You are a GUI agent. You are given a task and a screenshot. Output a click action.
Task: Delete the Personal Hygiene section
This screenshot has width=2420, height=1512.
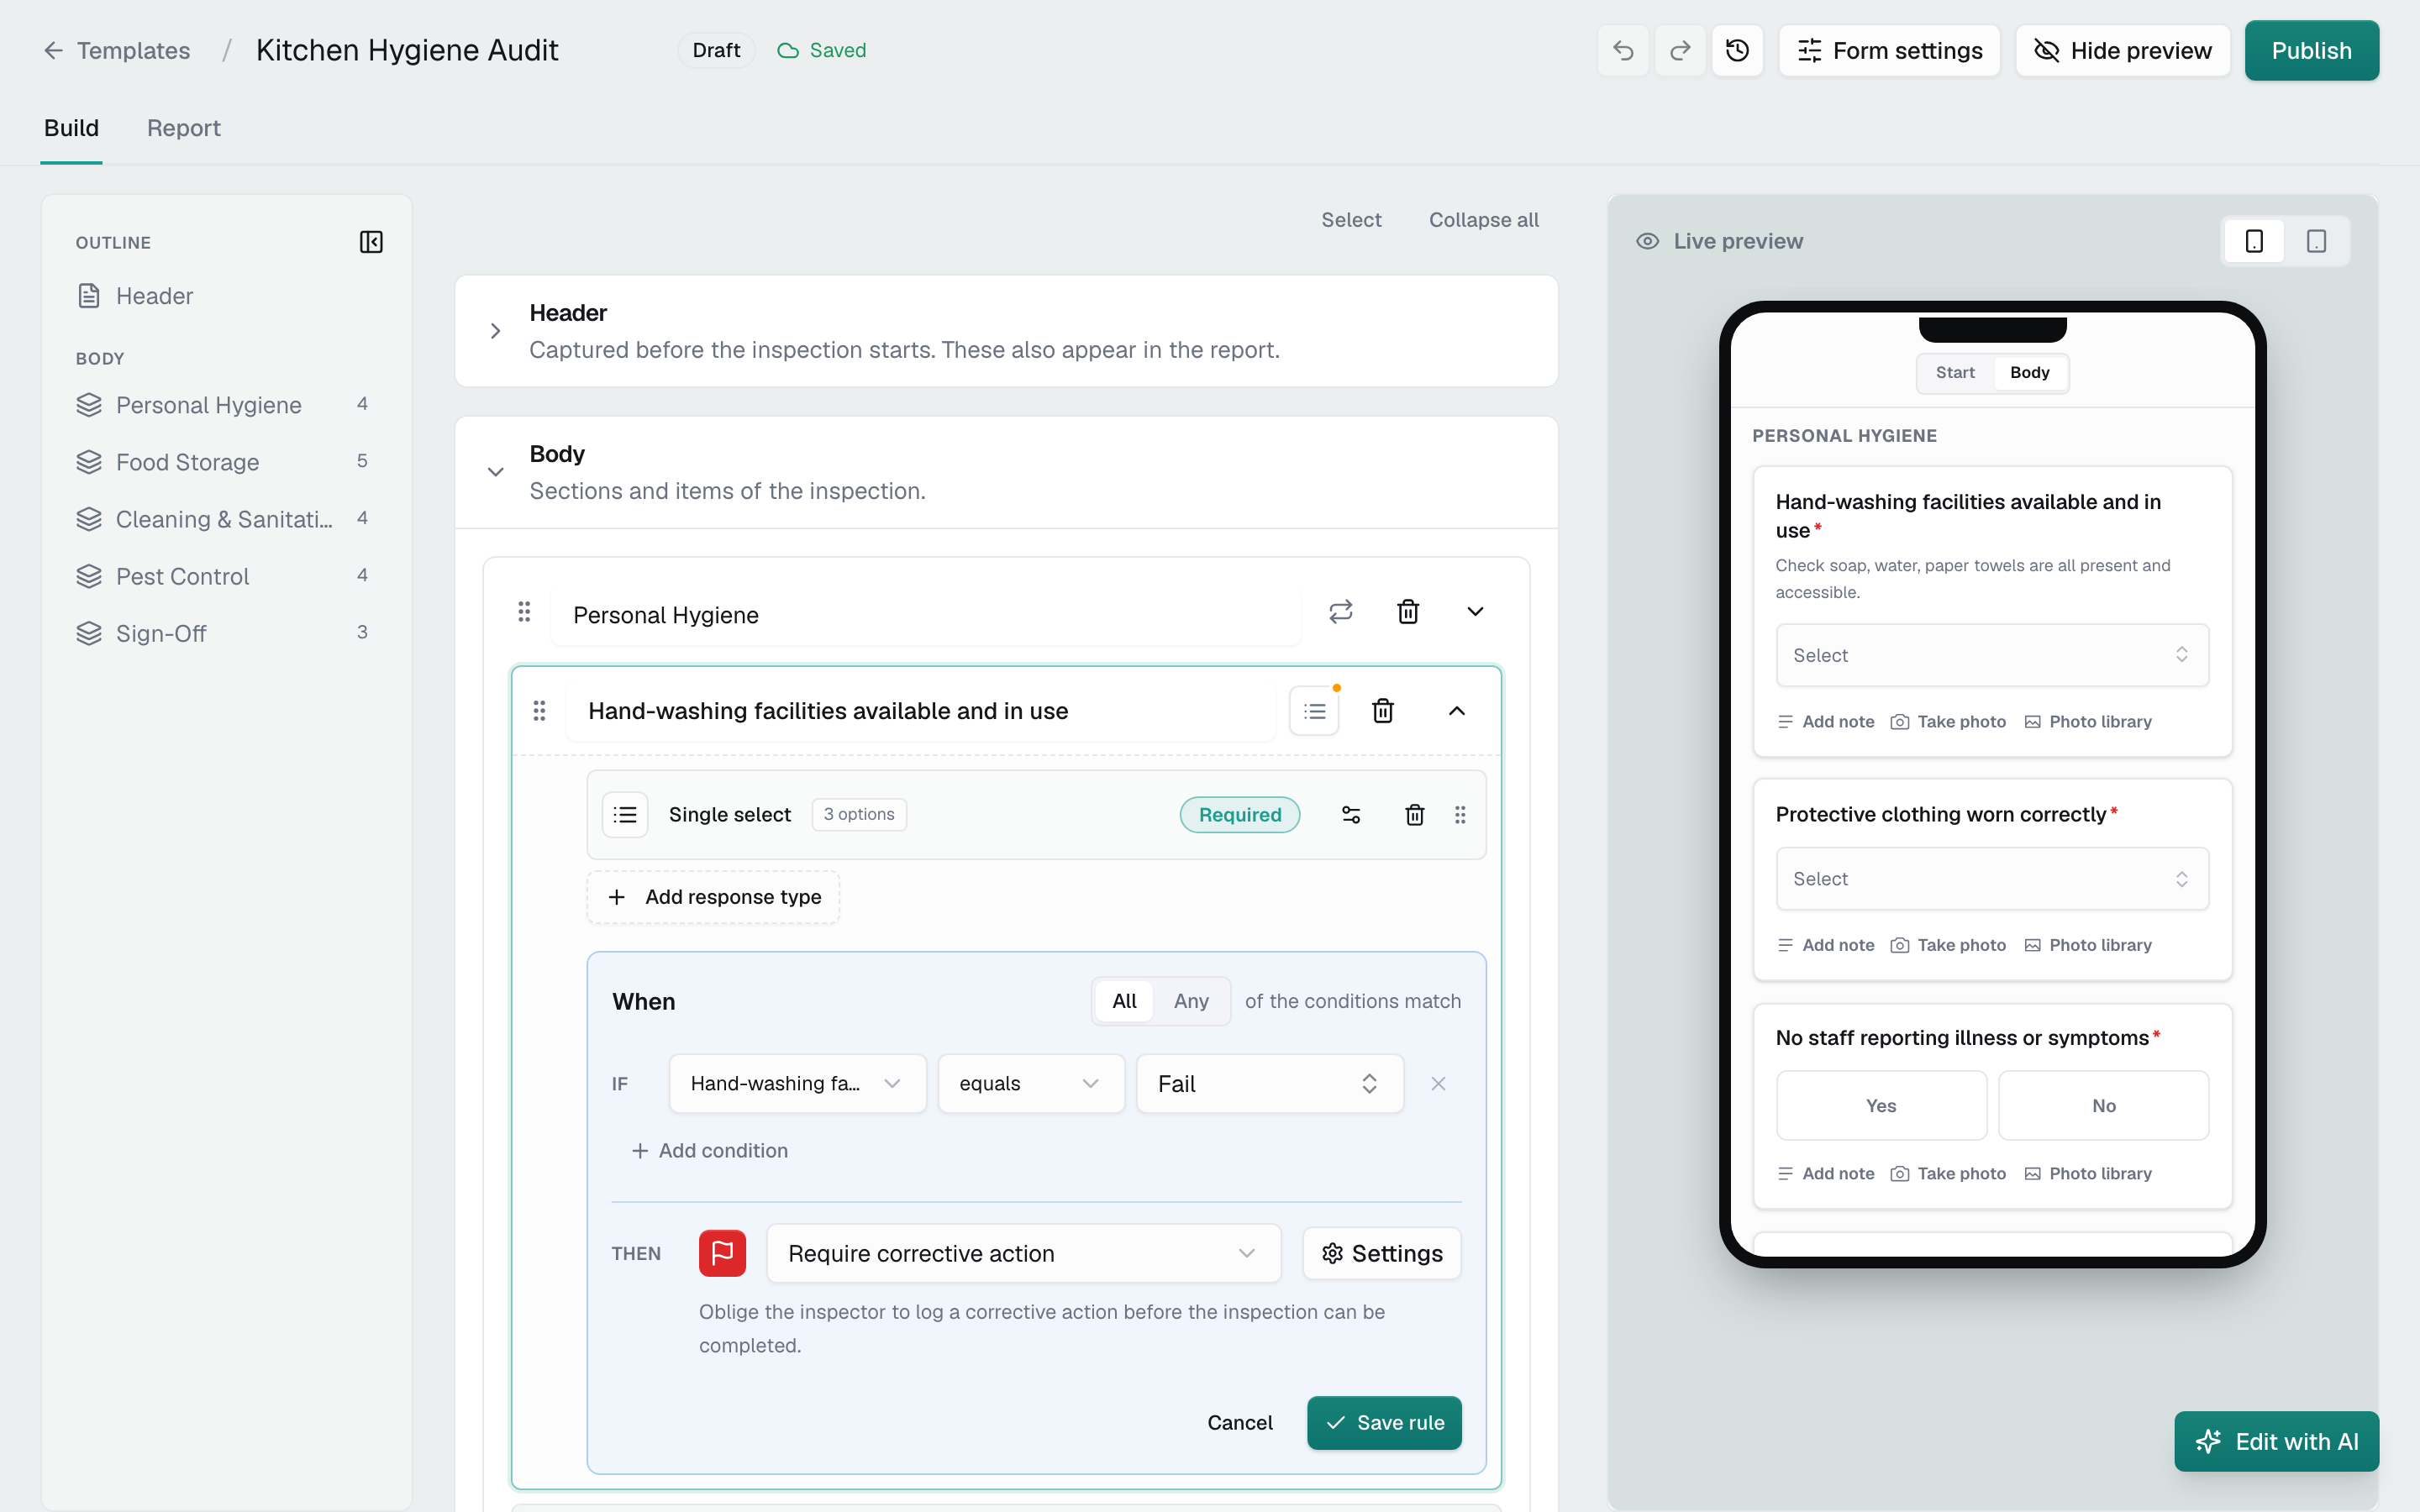click(1408, 612)
